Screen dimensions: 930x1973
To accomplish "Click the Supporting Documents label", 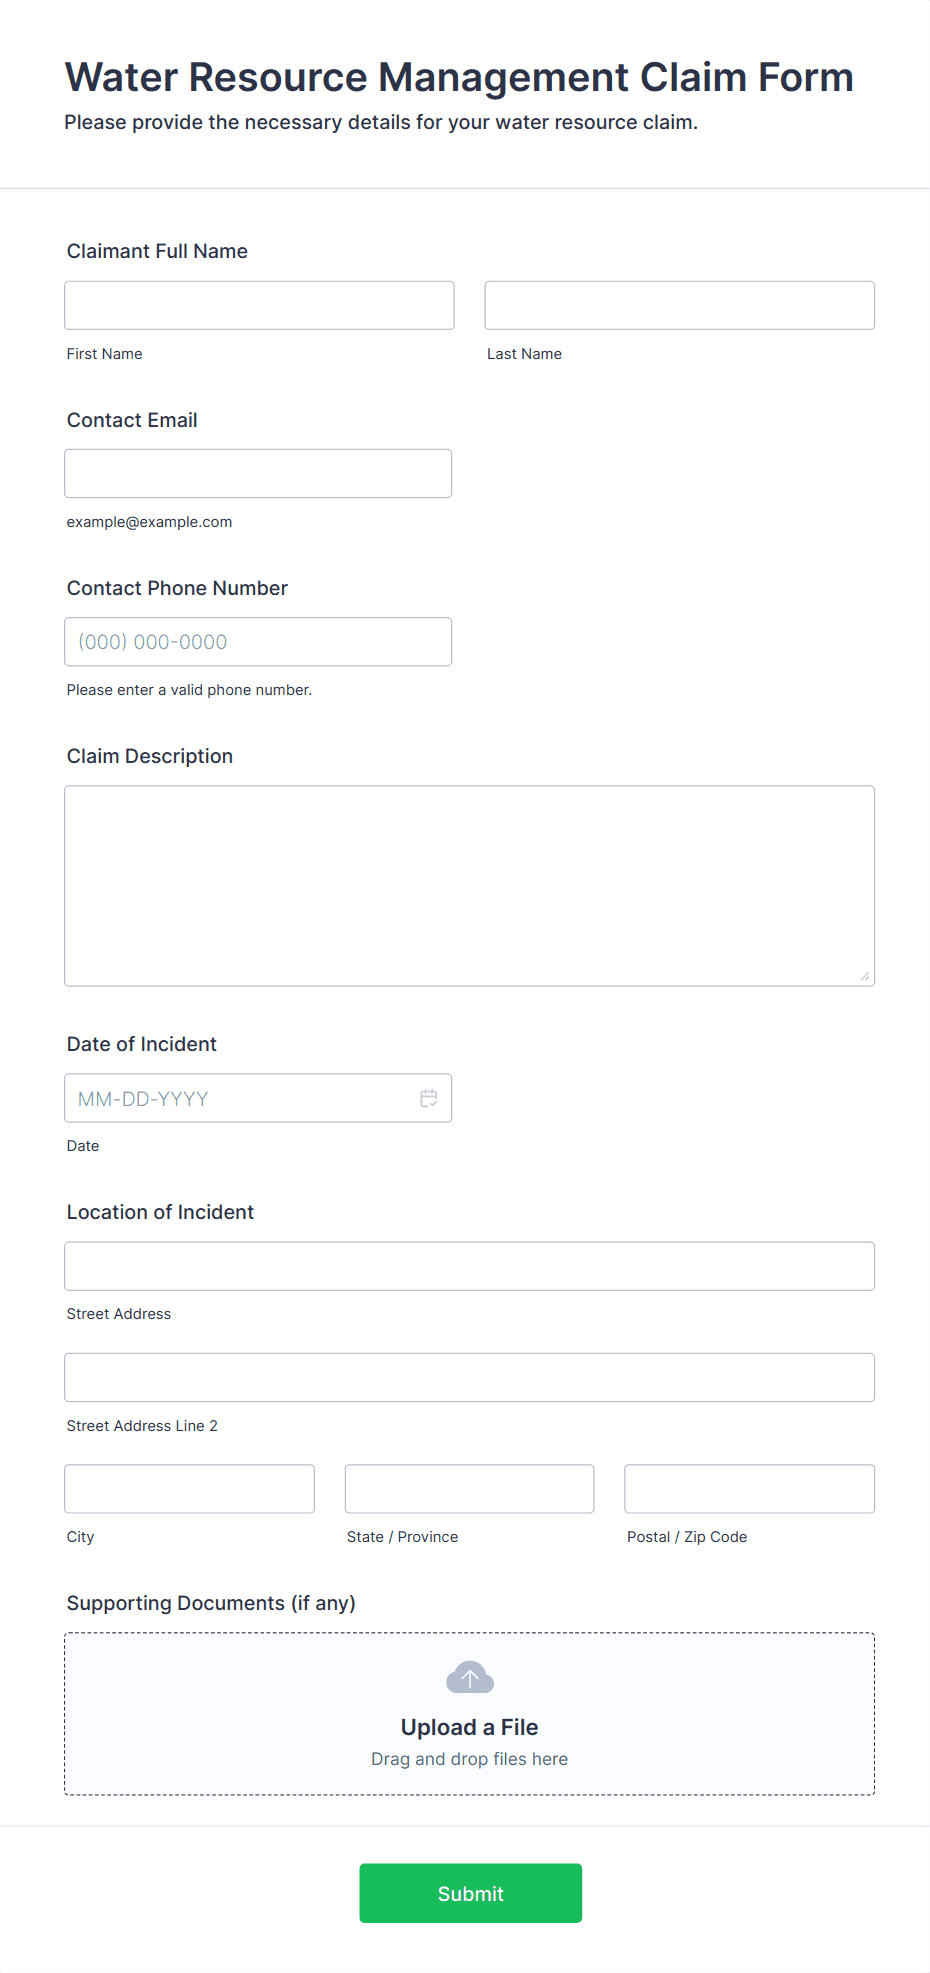I will [211, 1603].
